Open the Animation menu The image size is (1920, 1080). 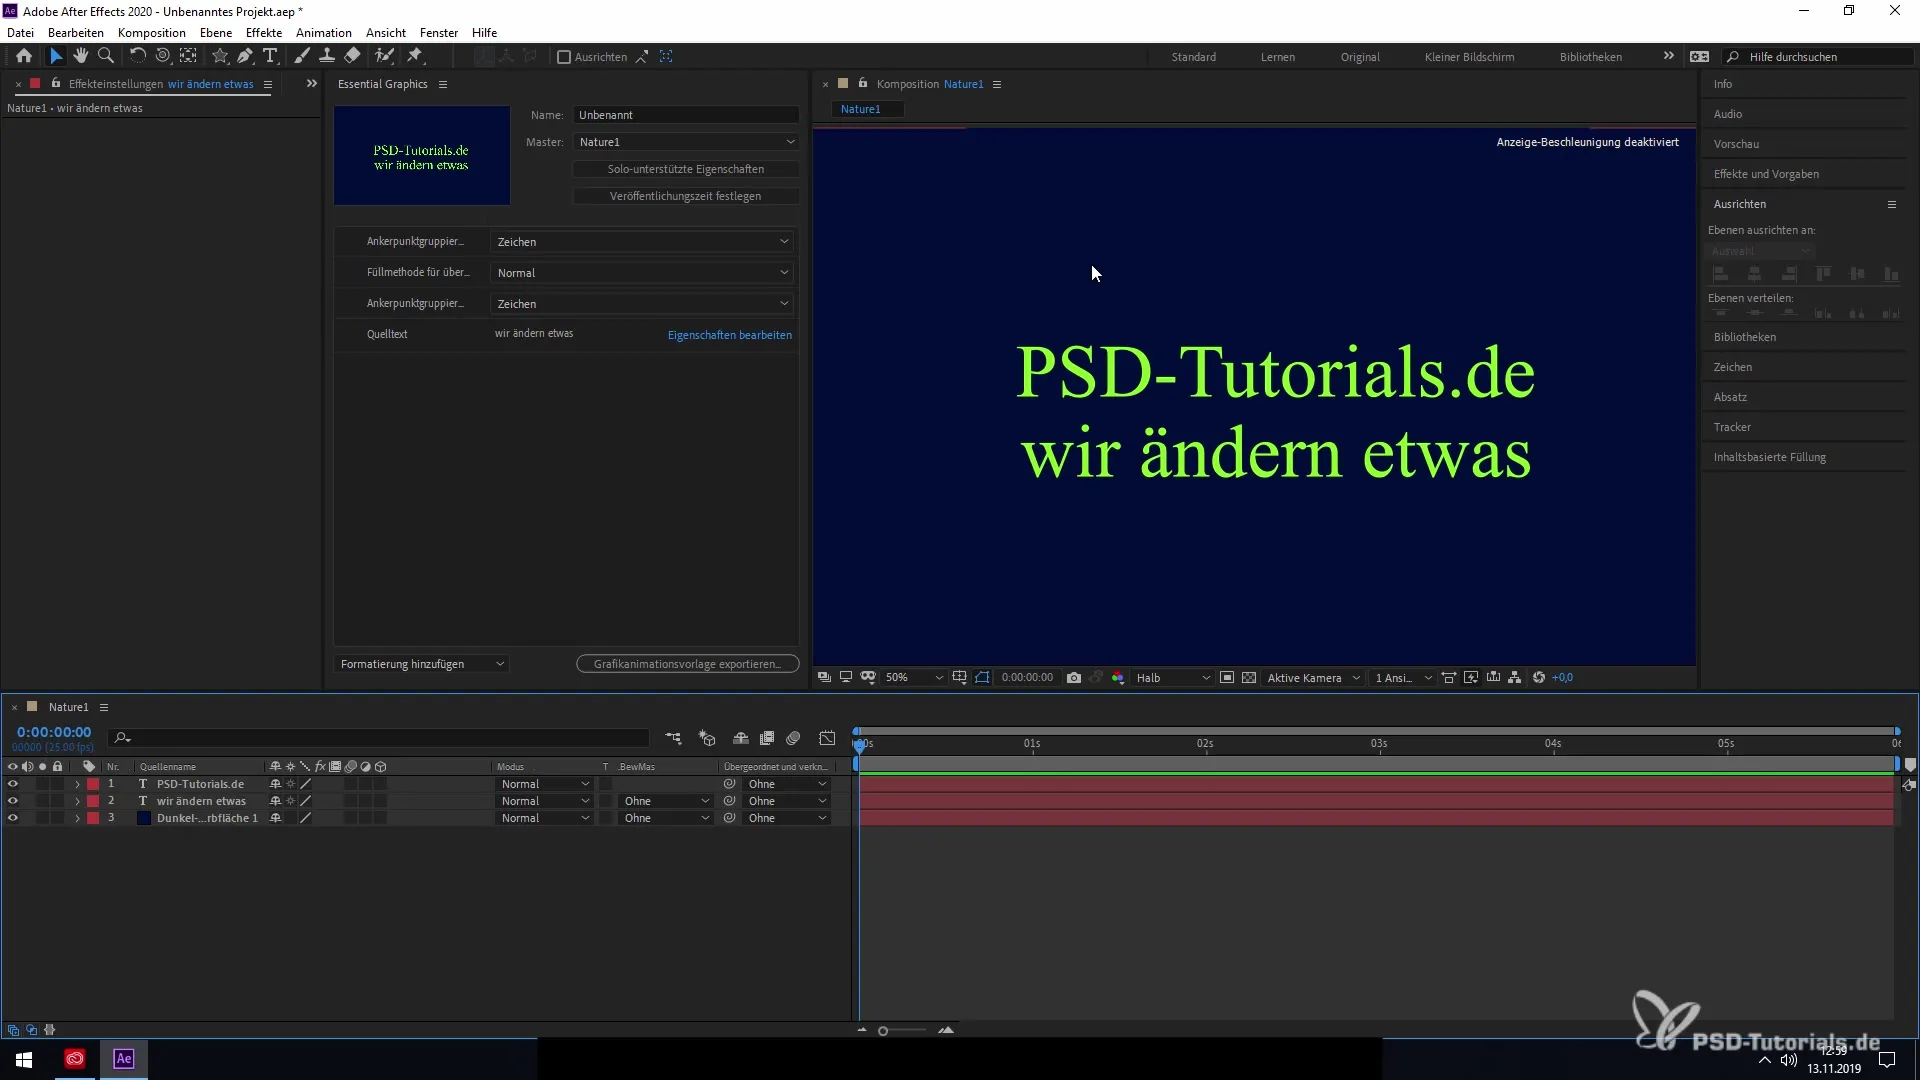[324, 32]
